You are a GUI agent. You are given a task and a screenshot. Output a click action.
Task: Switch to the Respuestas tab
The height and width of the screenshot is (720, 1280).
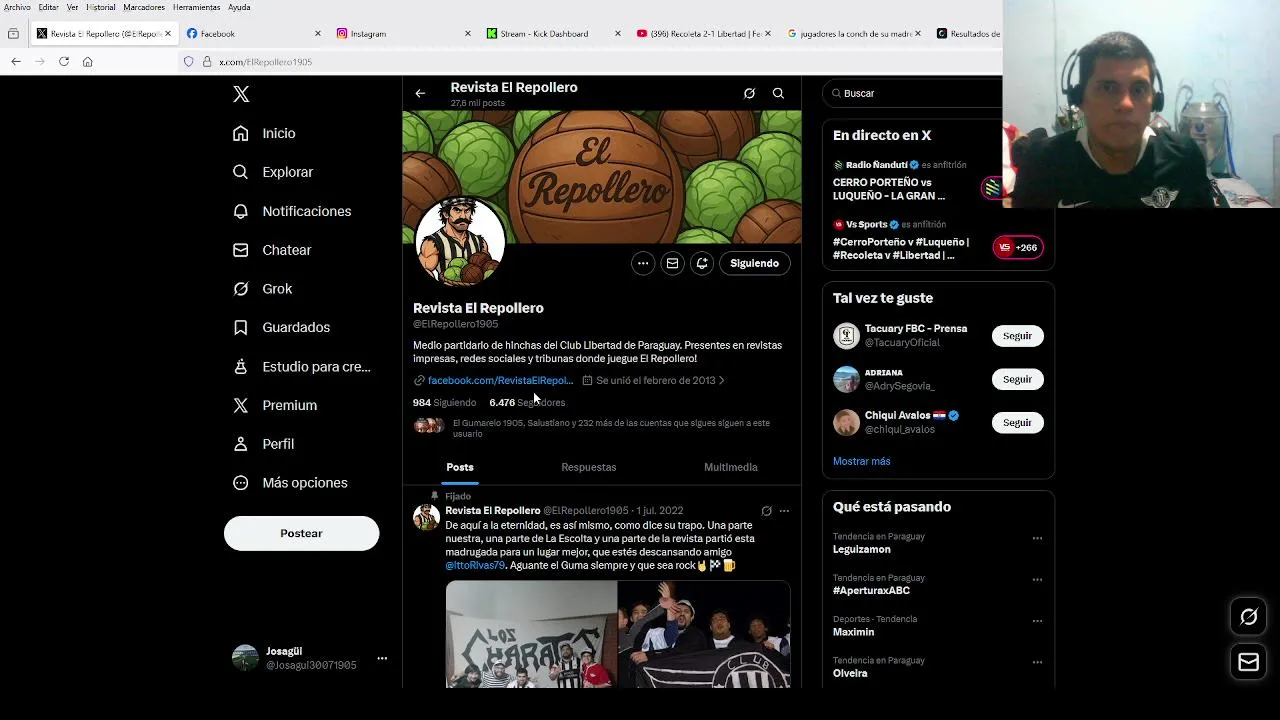(588, 467)
